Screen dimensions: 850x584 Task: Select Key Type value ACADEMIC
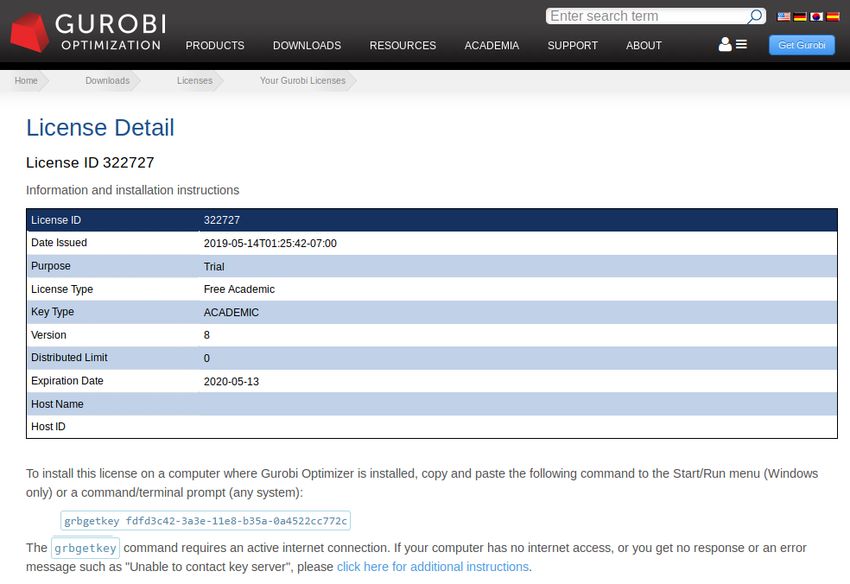click(231, 313)
